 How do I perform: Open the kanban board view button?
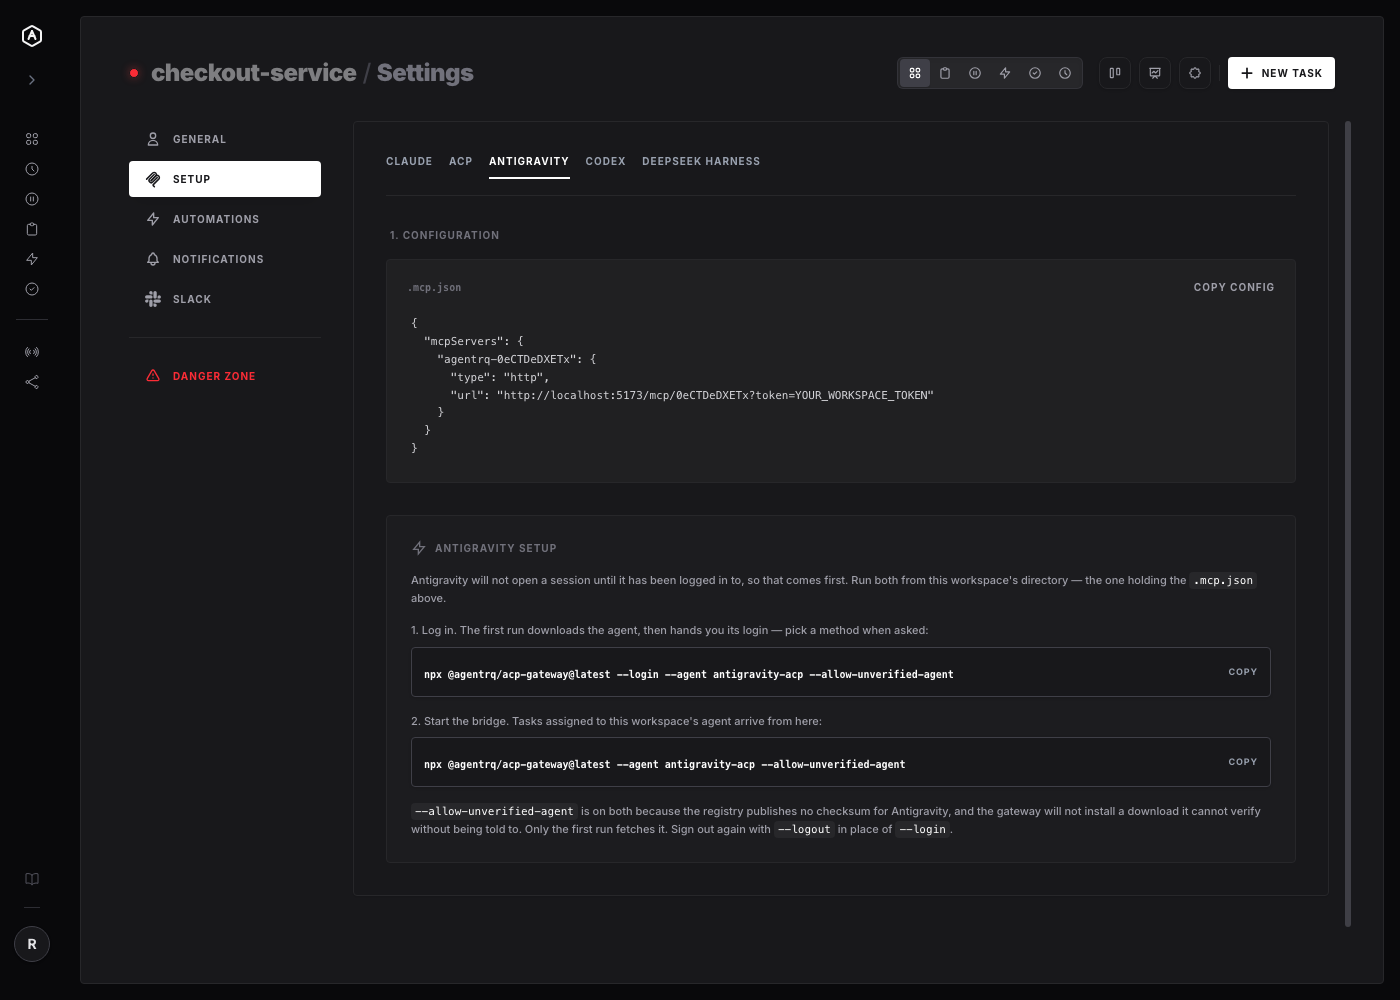tap(1115, 73)
